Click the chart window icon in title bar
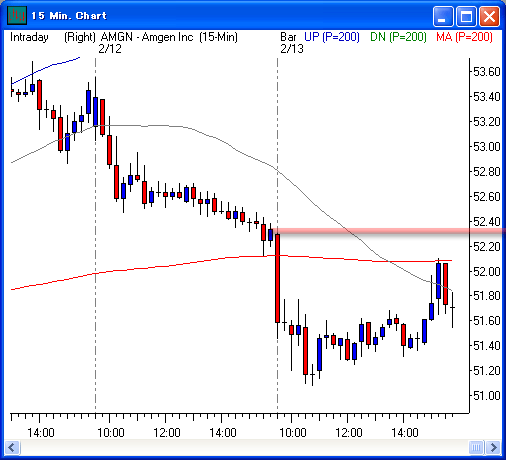Screen dimensions: 506x460 [16, 16]
